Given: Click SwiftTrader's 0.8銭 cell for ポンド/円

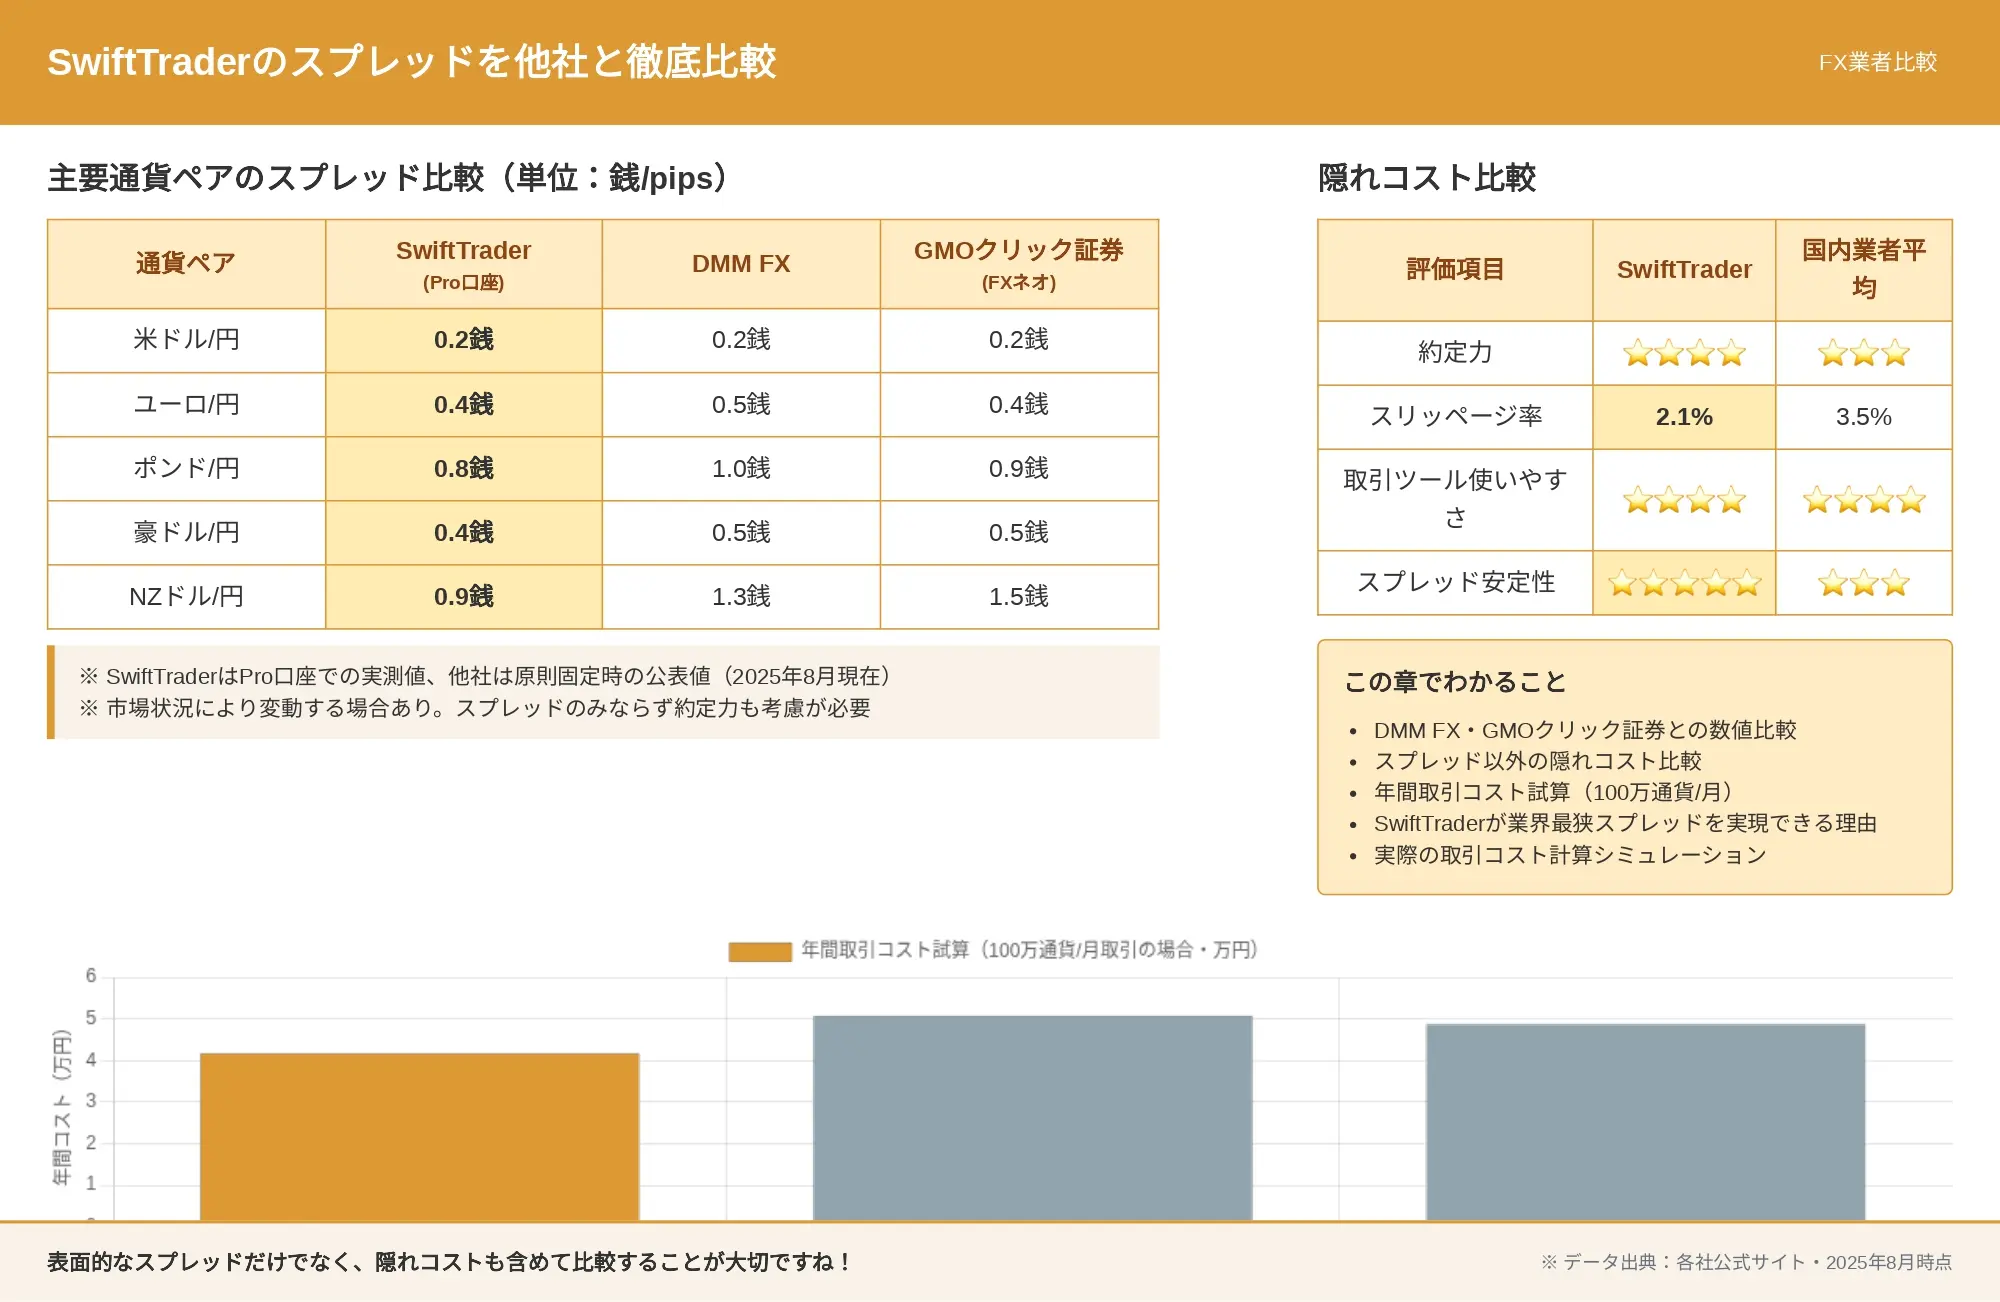Looking at the screenshot, I should point(463,468).
